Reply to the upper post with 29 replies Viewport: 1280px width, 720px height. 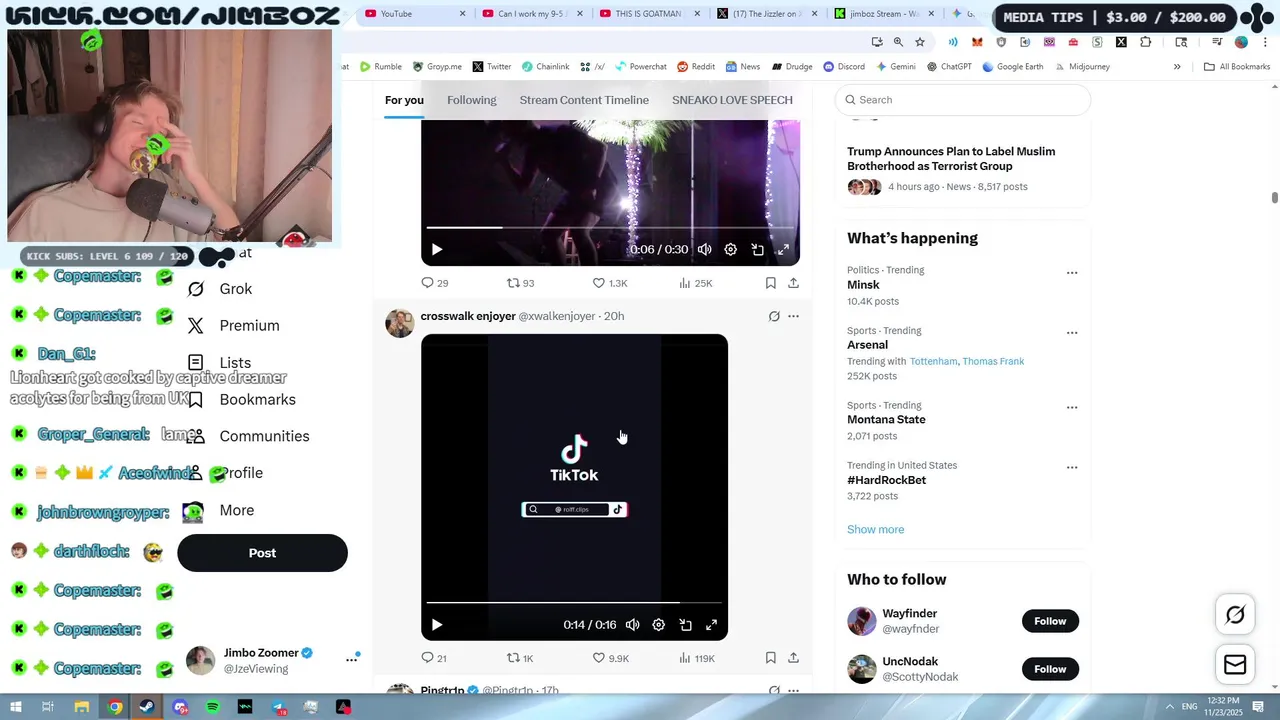[434, 283]
